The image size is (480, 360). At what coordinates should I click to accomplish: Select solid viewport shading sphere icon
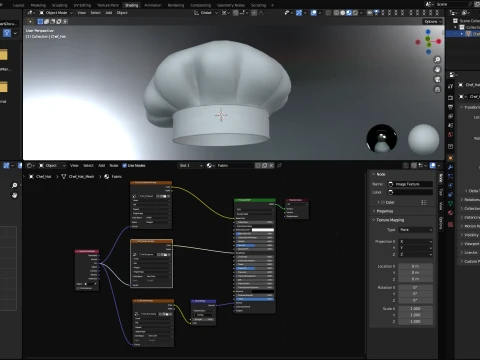coord(342,13)
